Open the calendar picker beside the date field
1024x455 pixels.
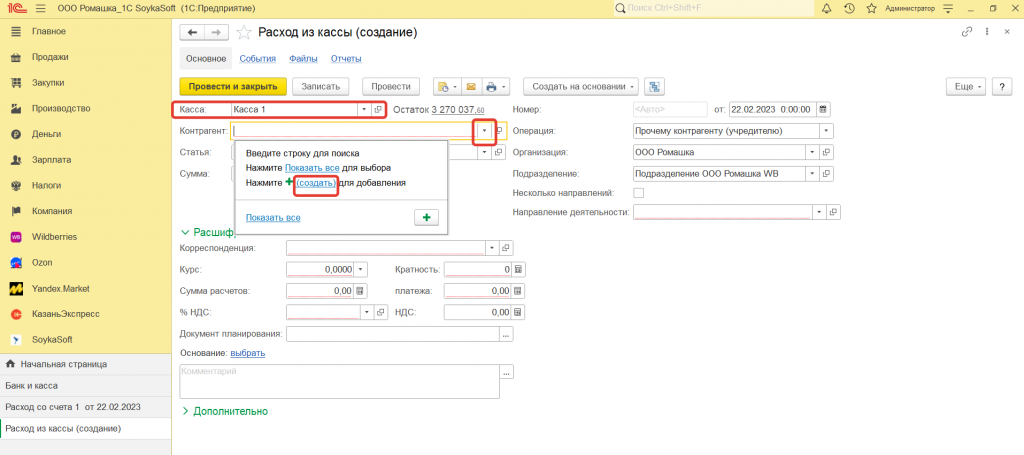coord(823,109)
